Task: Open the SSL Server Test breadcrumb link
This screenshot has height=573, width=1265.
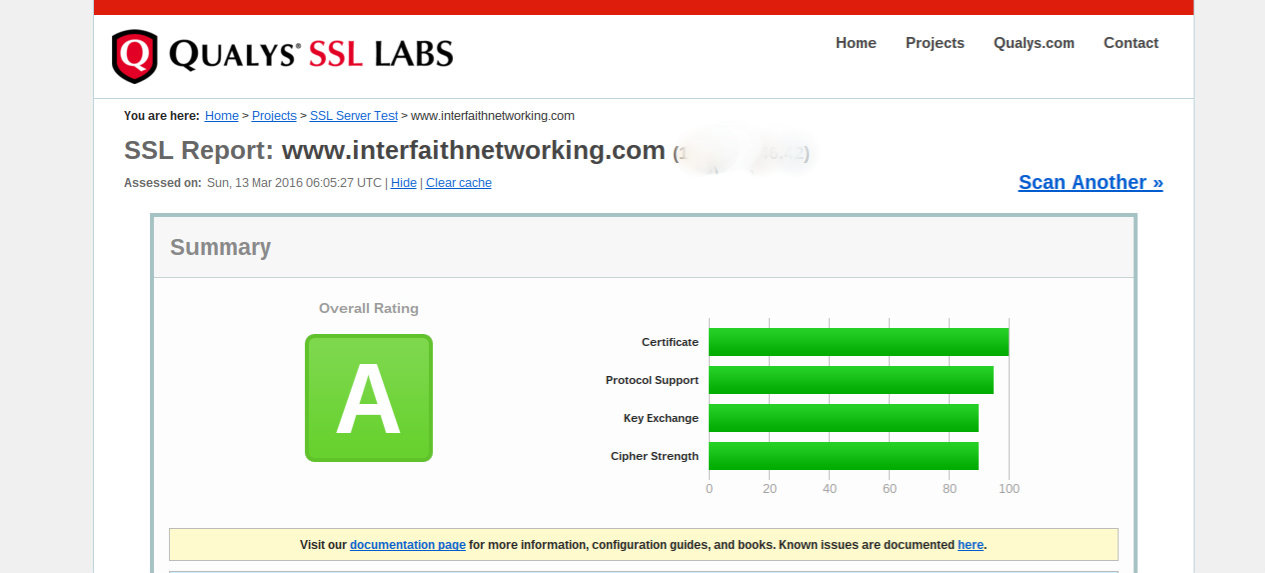Action: point(354,116)
